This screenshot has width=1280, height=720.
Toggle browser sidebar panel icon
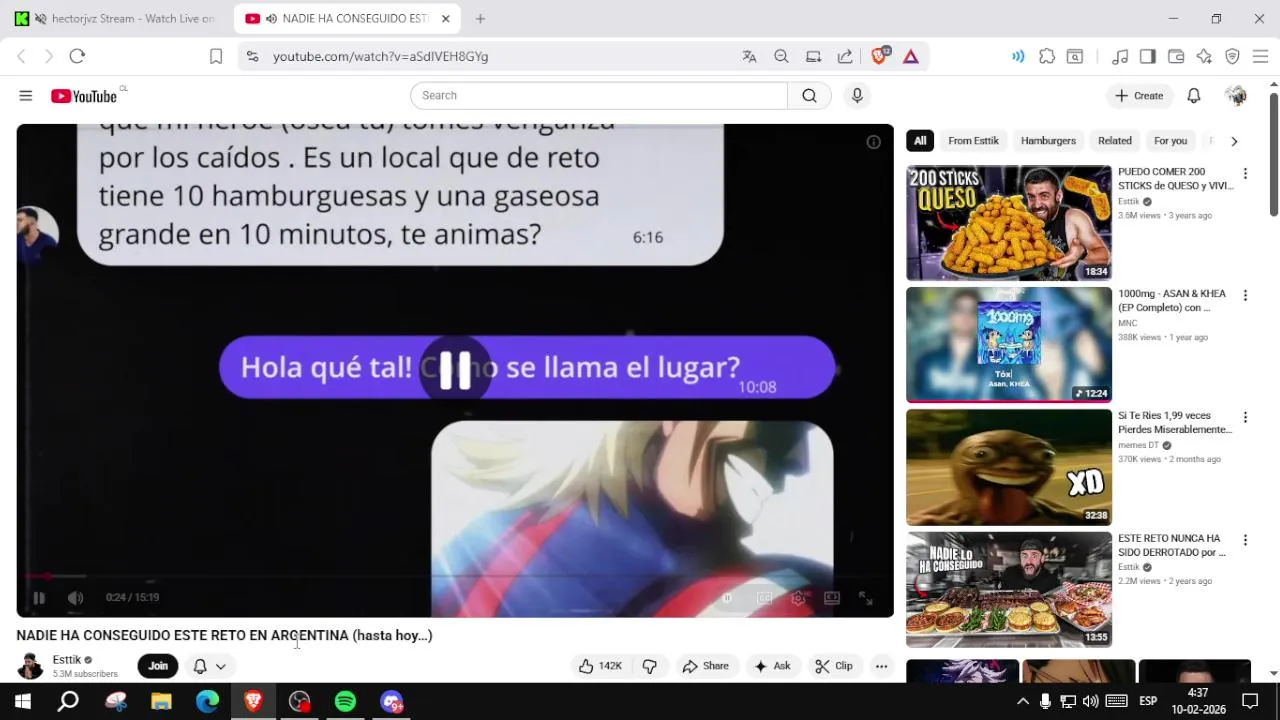click(1148, 56)
